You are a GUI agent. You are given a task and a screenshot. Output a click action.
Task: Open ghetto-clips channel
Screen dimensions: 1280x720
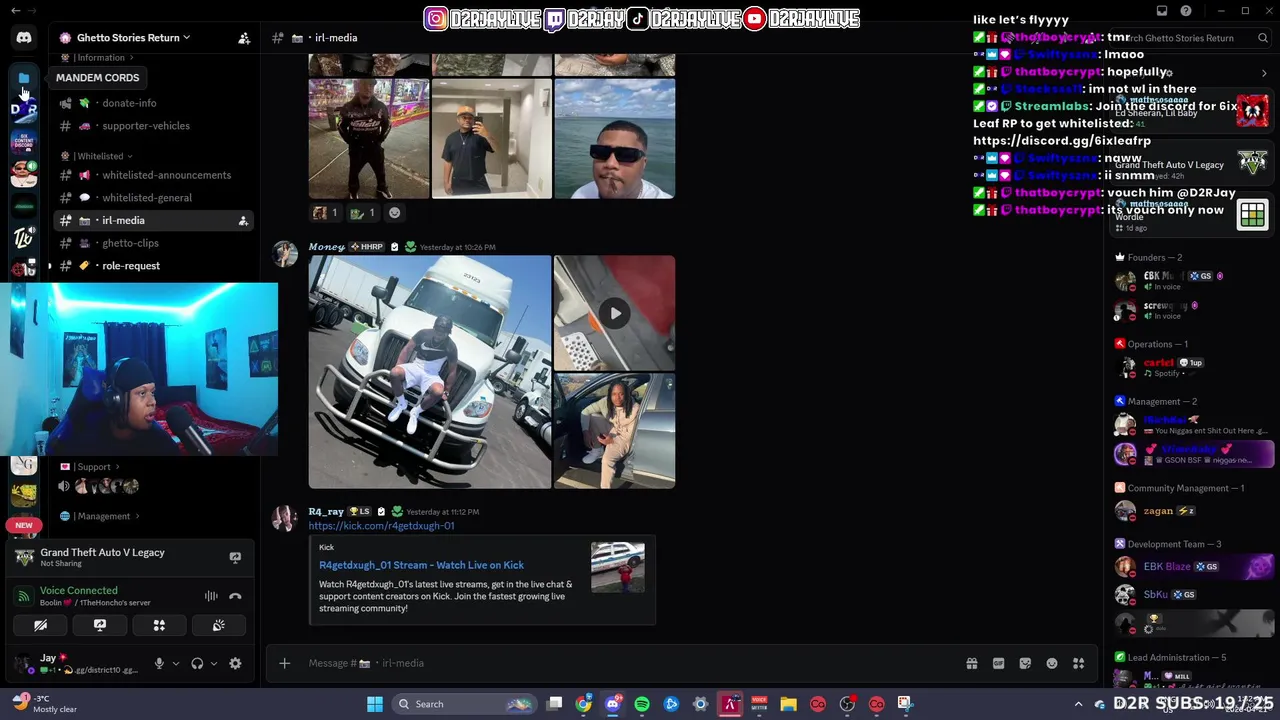point(153,243)
